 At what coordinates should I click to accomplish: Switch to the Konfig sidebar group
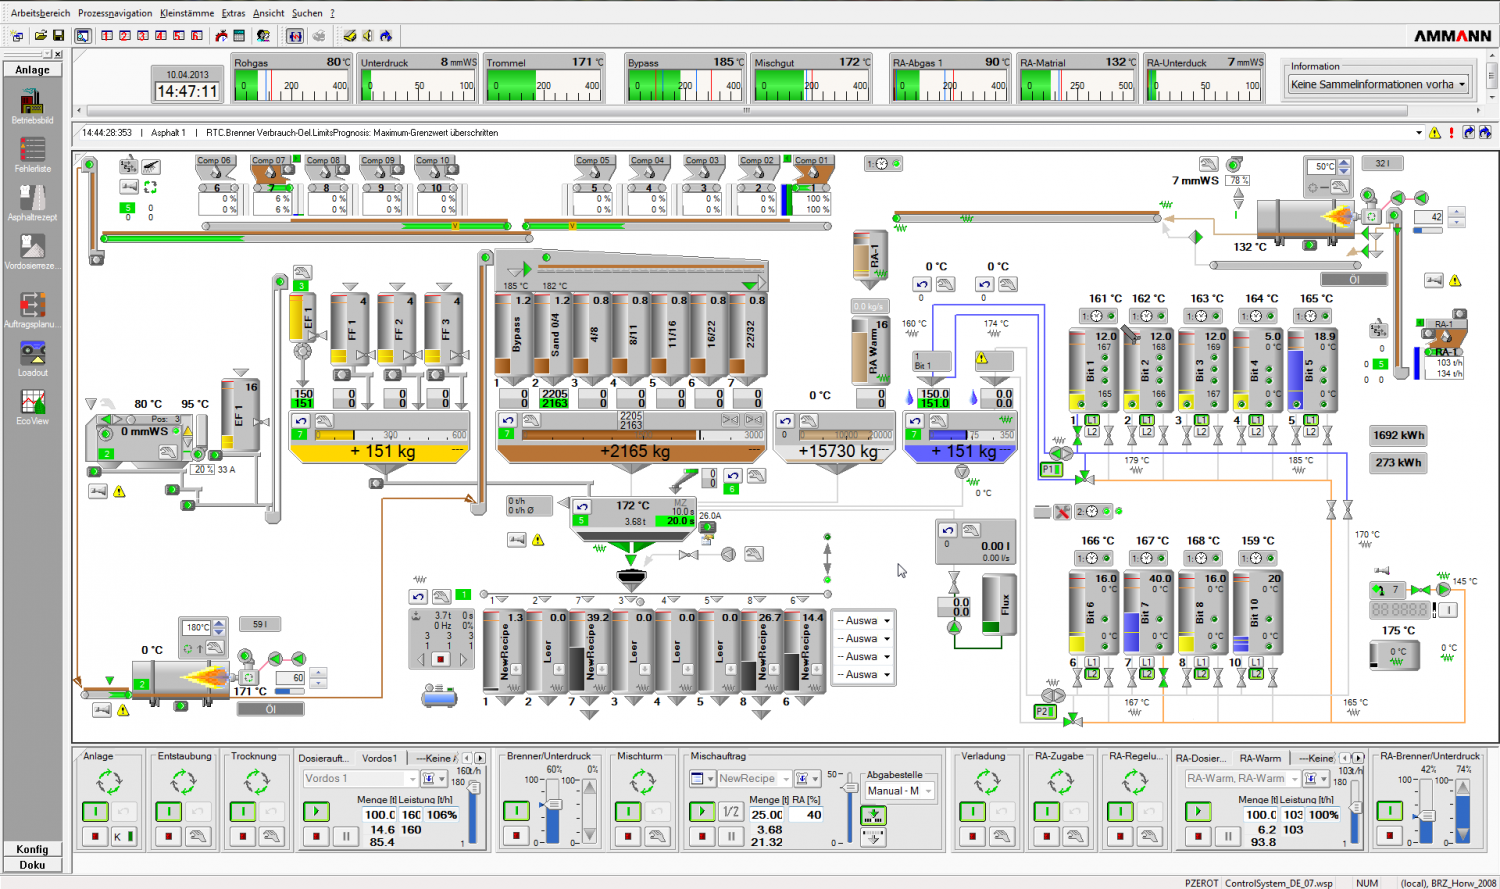click(x=32, y=849)
